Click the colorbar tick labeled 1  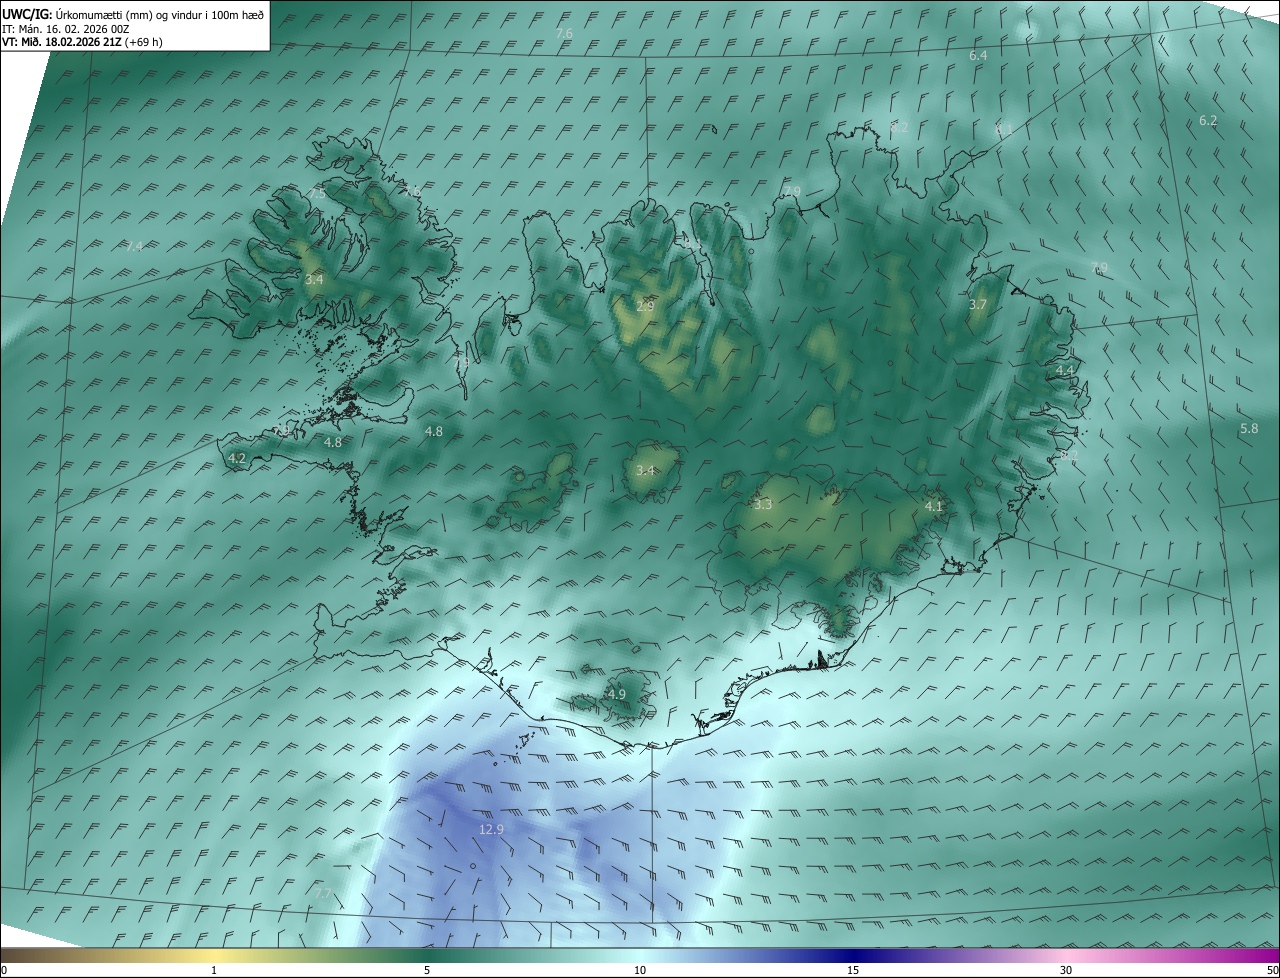point(214,970)
